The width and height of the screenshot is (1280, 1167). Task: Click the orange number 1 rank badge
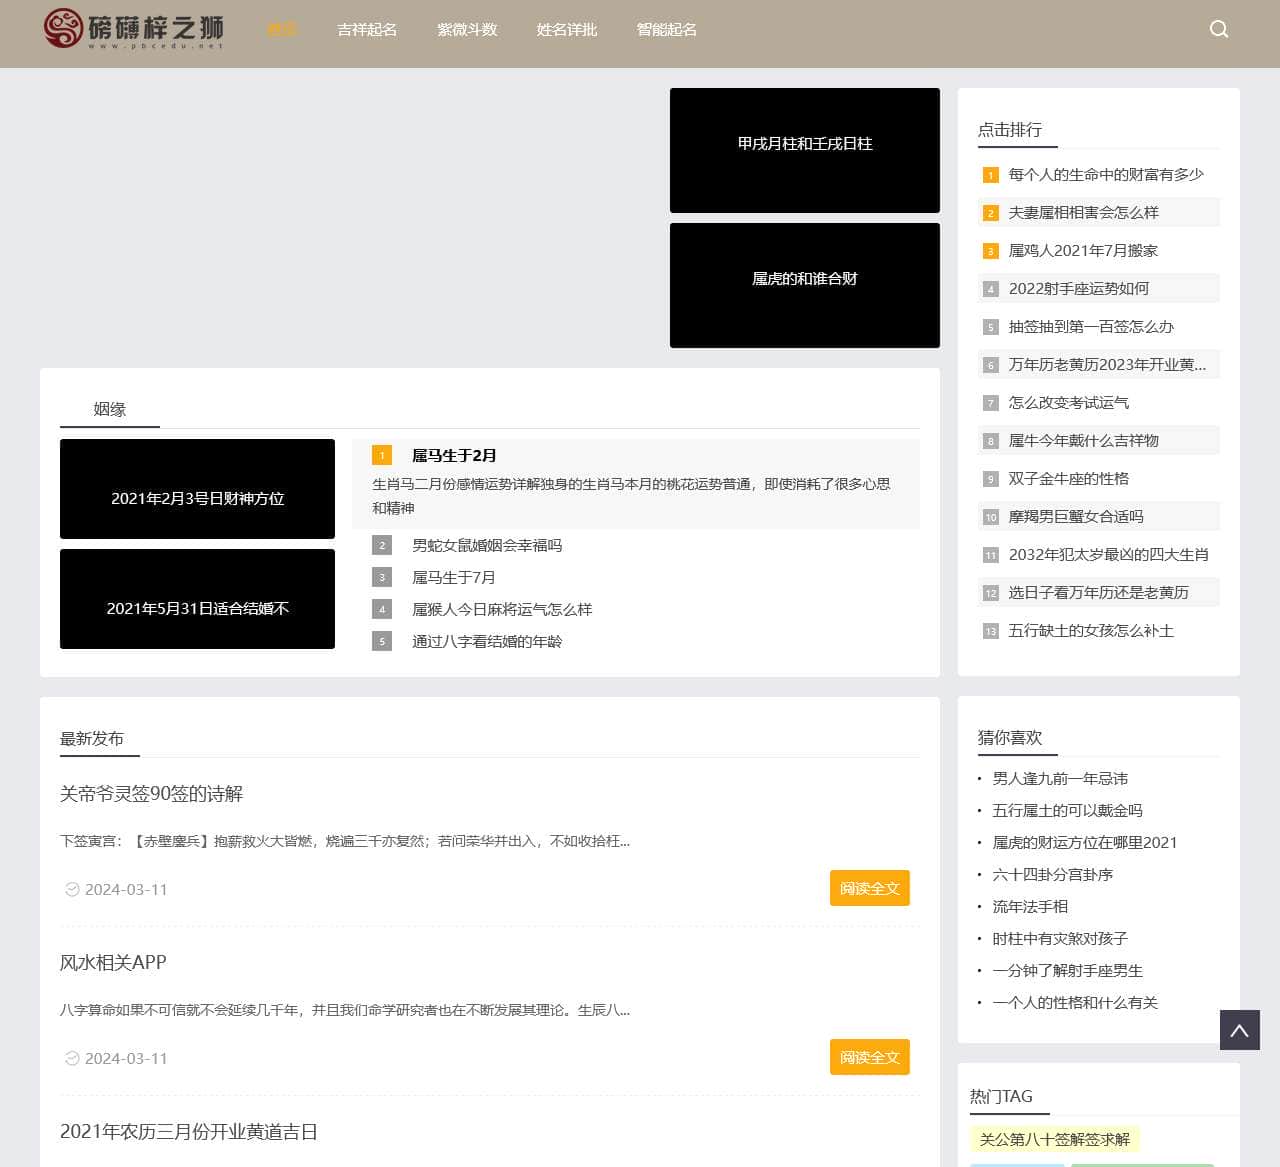tap(990, 175)
